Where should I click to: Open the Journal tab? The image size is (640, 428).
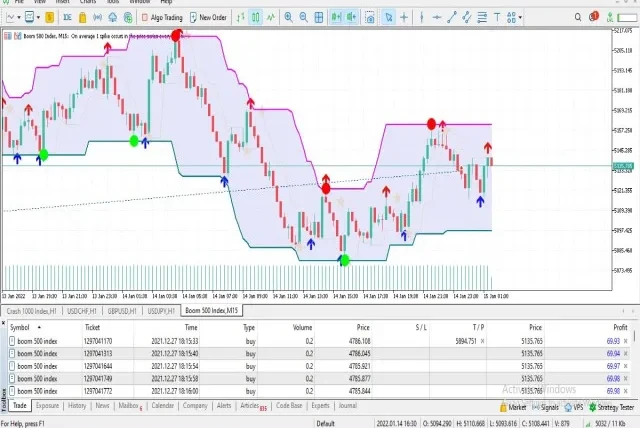[347, 406]
